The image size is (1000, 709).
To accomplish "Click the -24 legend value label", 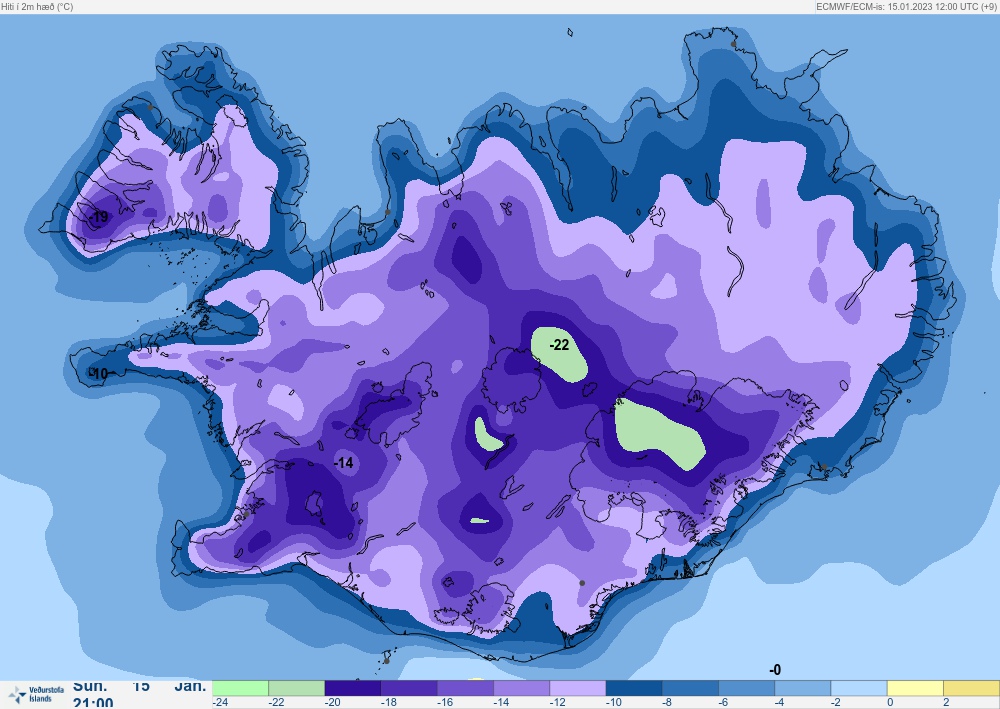I will 221,702.
